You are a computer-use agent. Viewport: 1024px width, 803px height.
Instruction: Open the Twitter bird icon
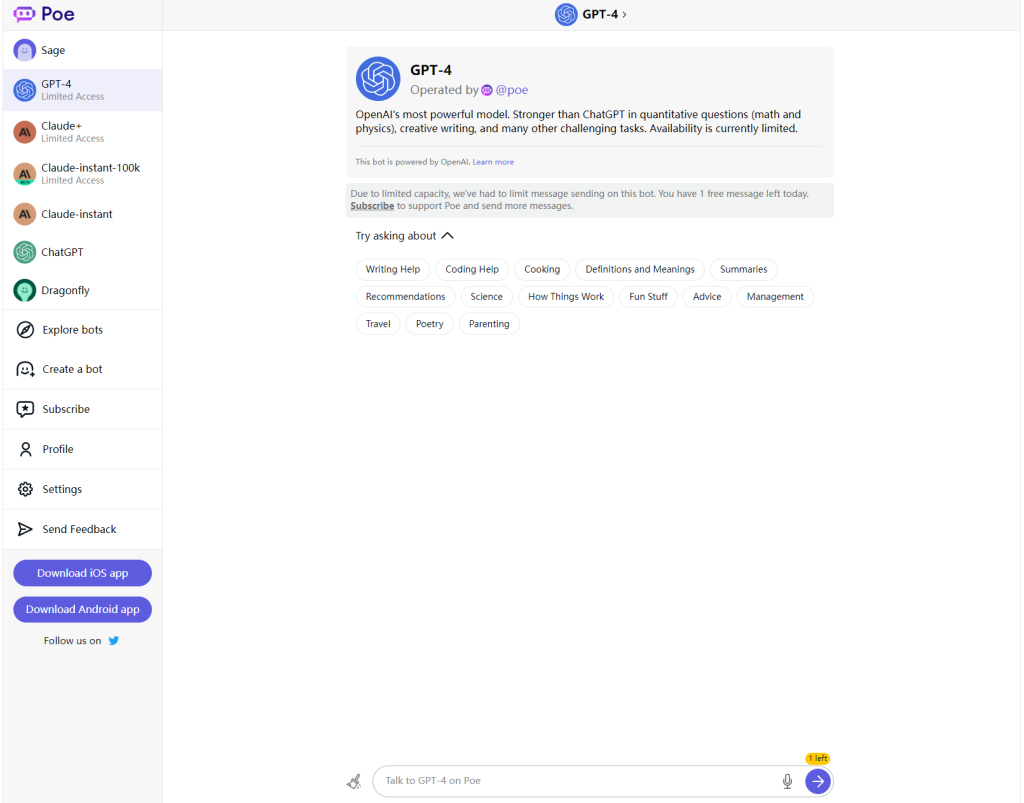[114, 640]
